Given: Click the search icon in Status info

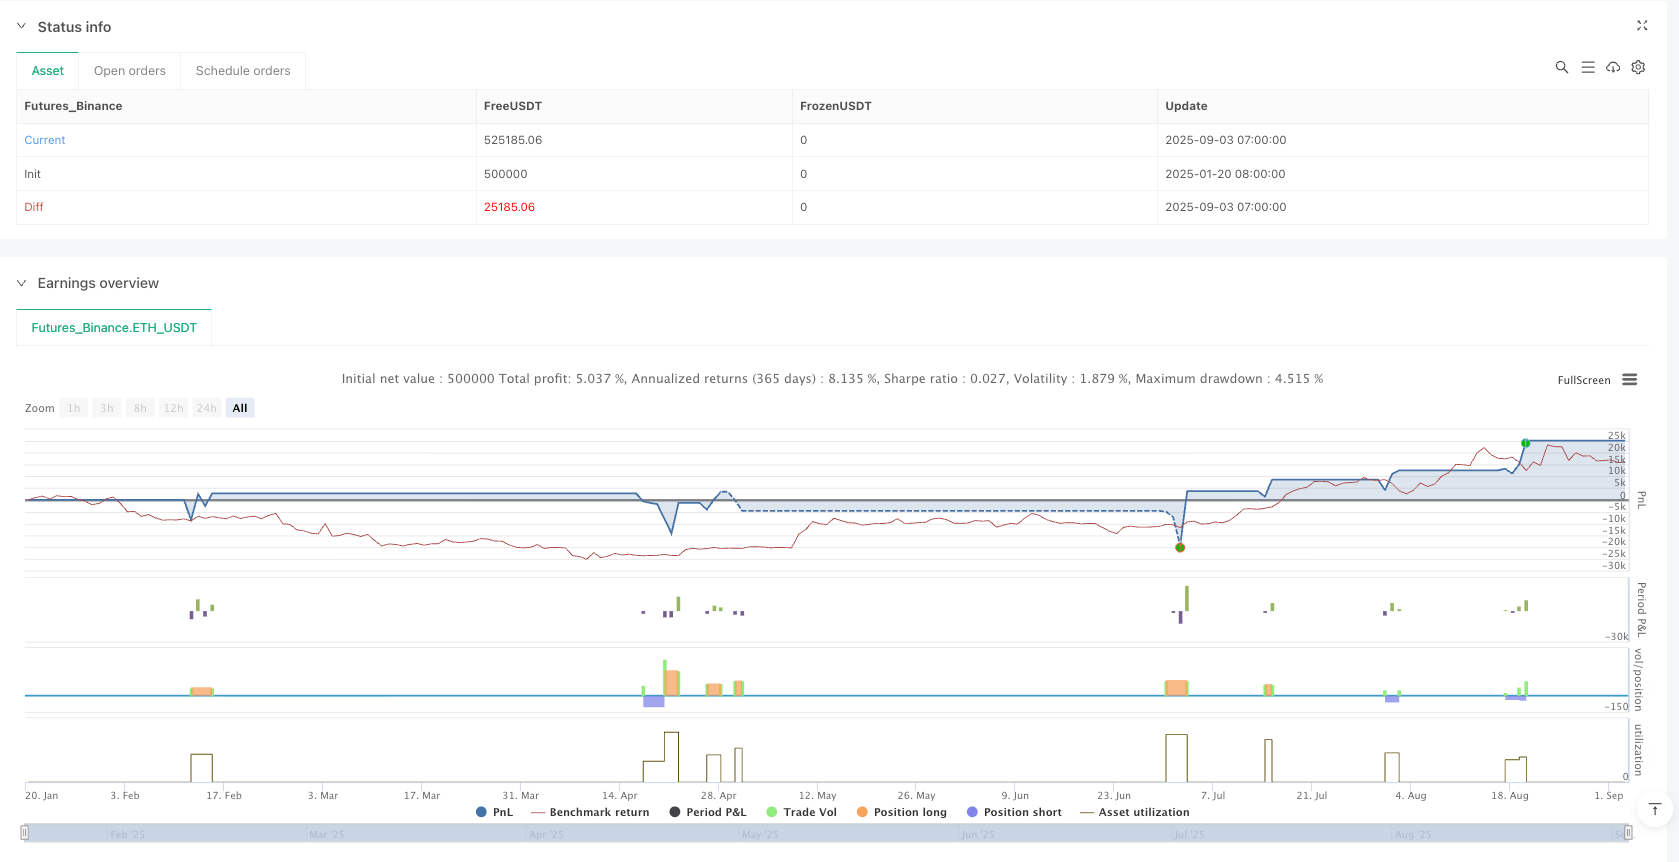Looking at the screenshot, I should pyautogui.click(x=1561, y=67).
